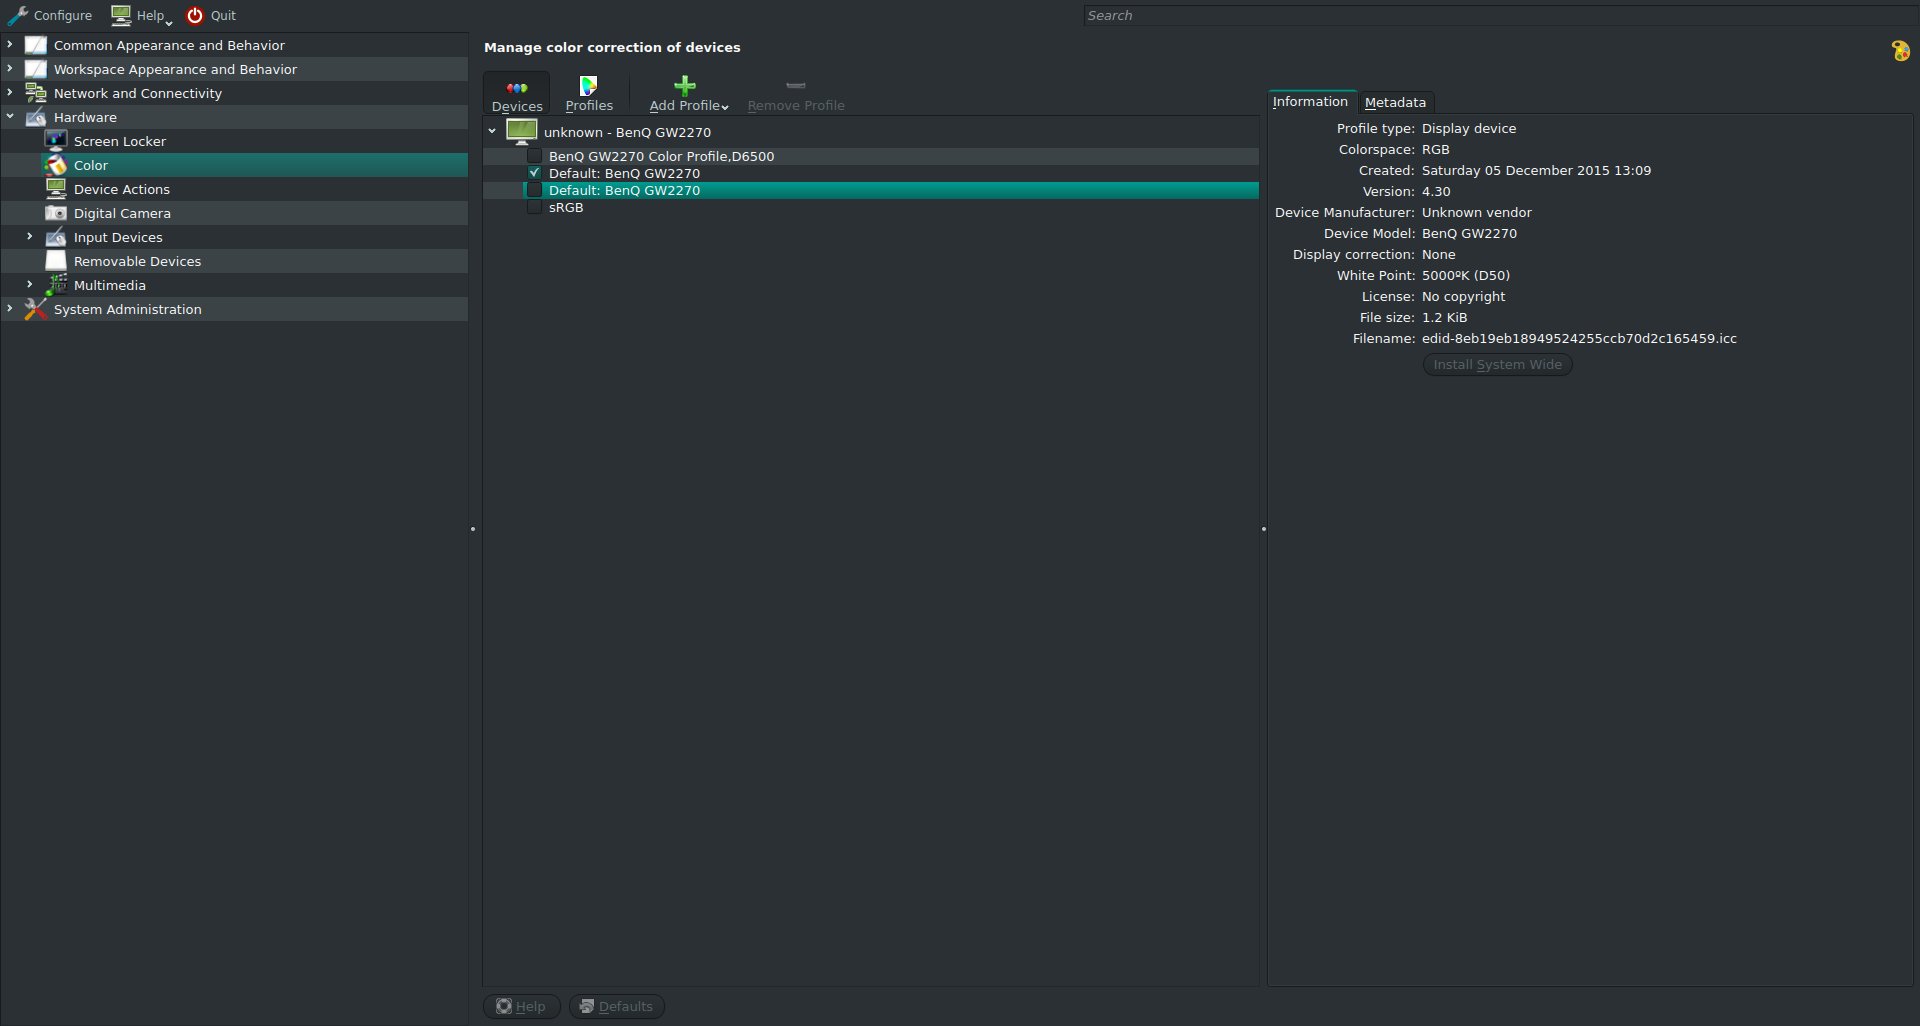Select the Screen Locker icon in sidebar
The image size is (1920, 1026).
[x=56, y=141]
